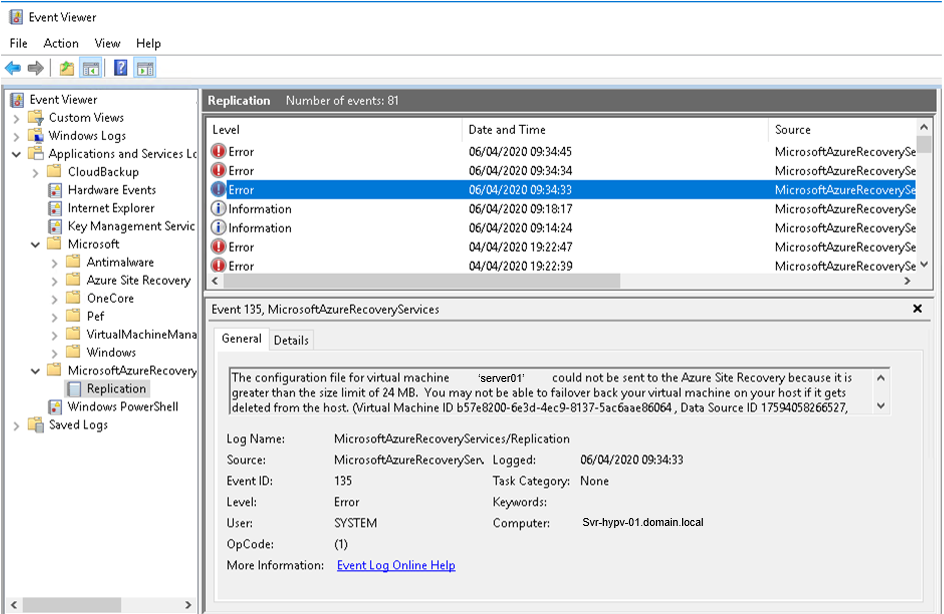Click the Up One Level folder icon
This screenshot has width=944, height=614.
point(66,68)
